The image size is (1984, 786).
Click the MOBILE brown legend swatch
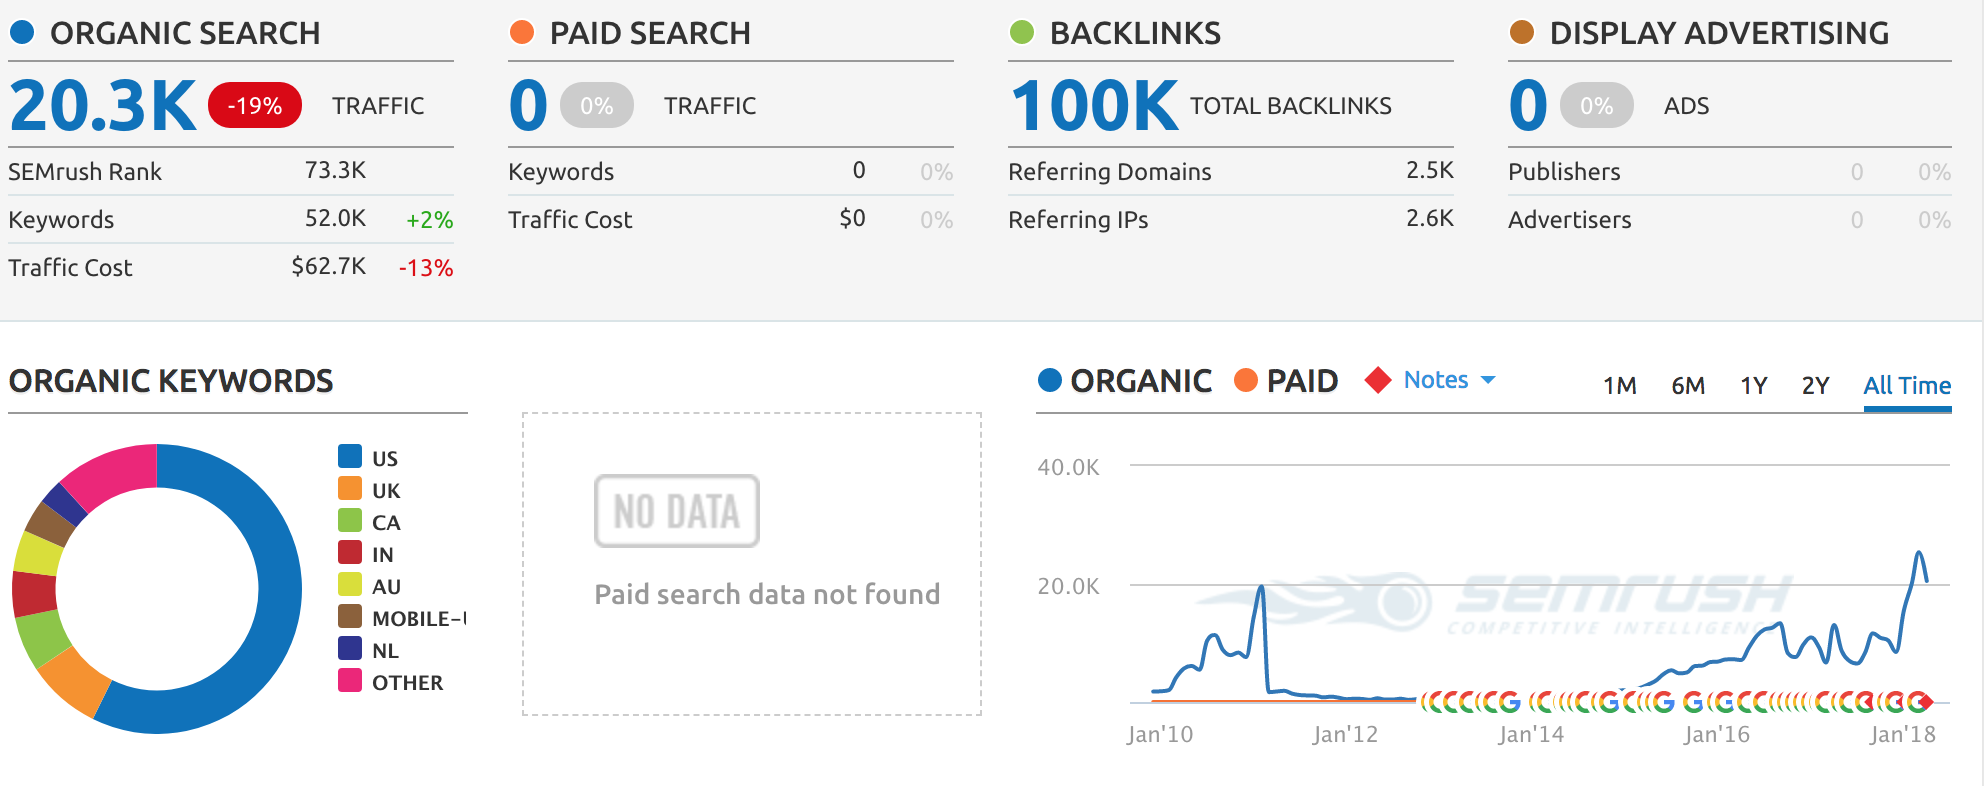pyautogui.click(x=350, y=616)
